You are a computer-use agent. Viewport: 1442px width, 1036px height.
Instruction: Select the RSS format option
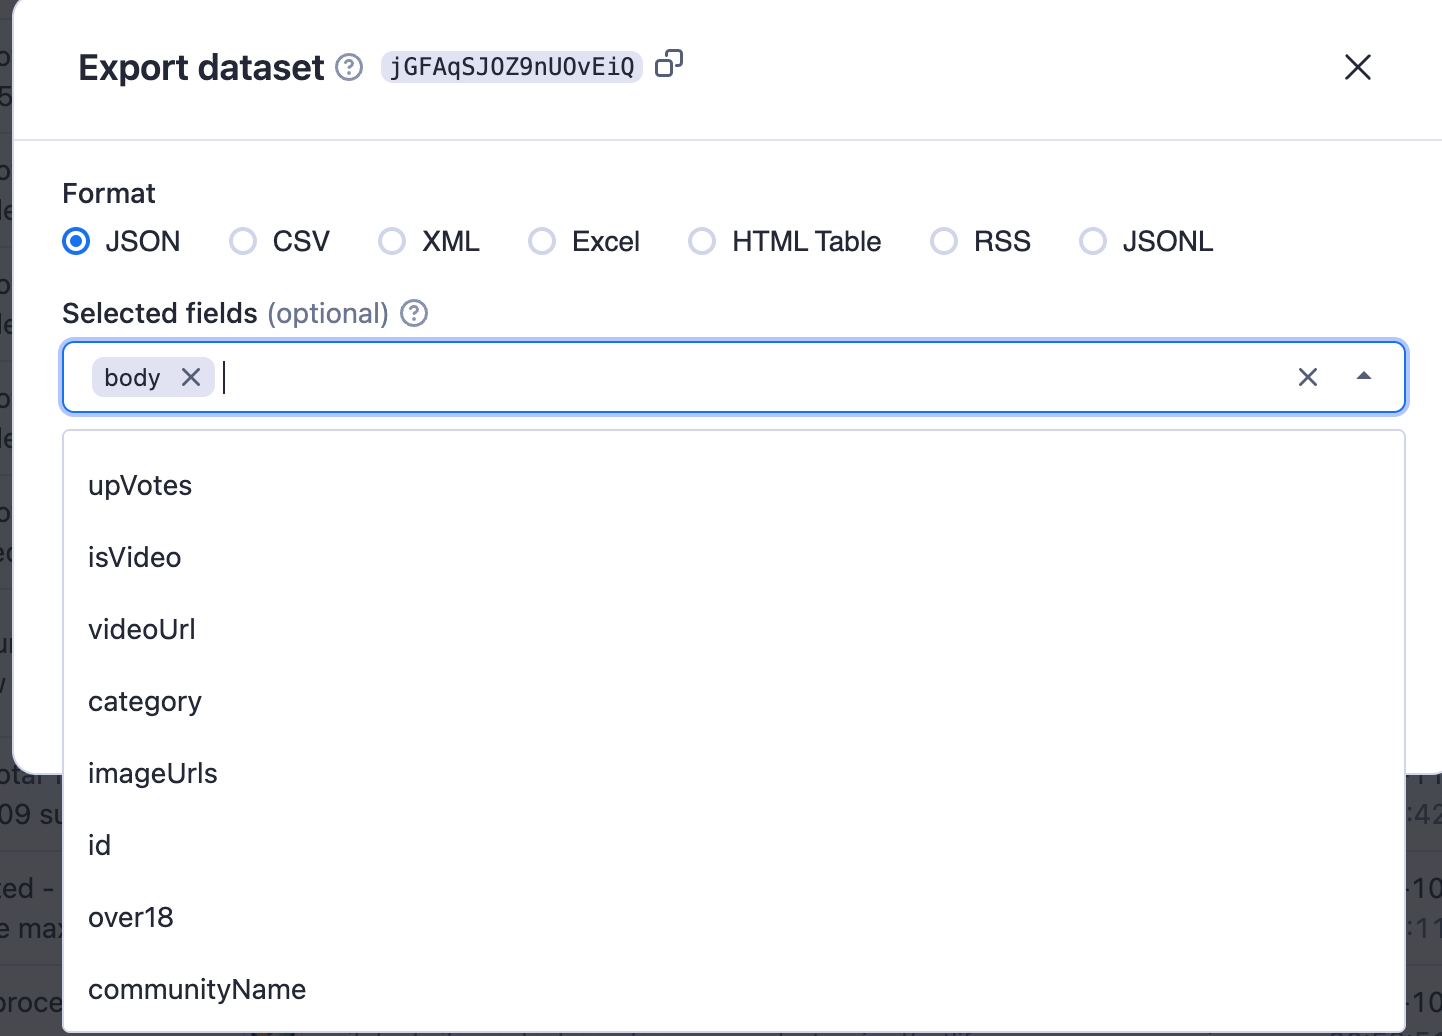tap(944, 241)
